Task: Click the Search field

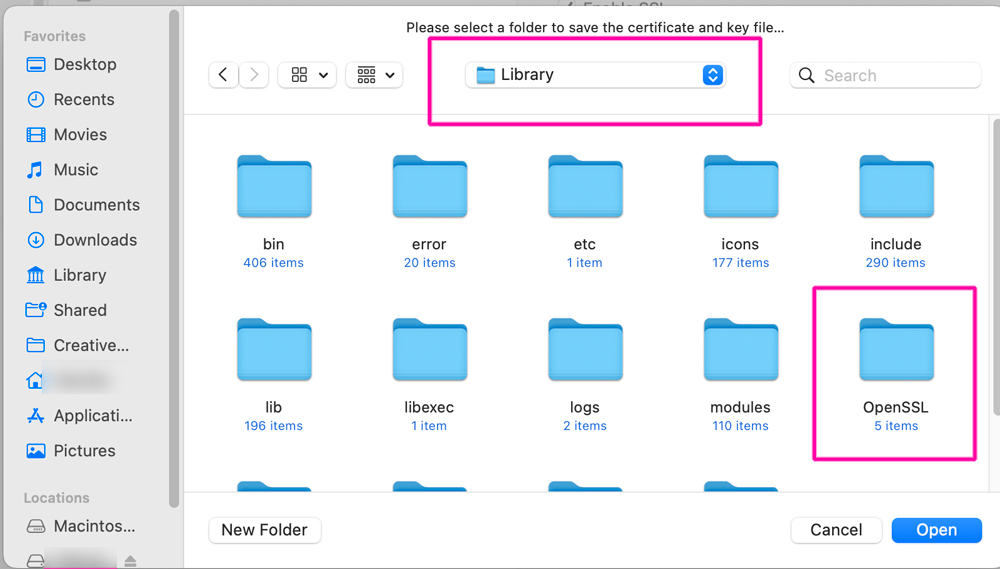Action: tap(895, 75)
